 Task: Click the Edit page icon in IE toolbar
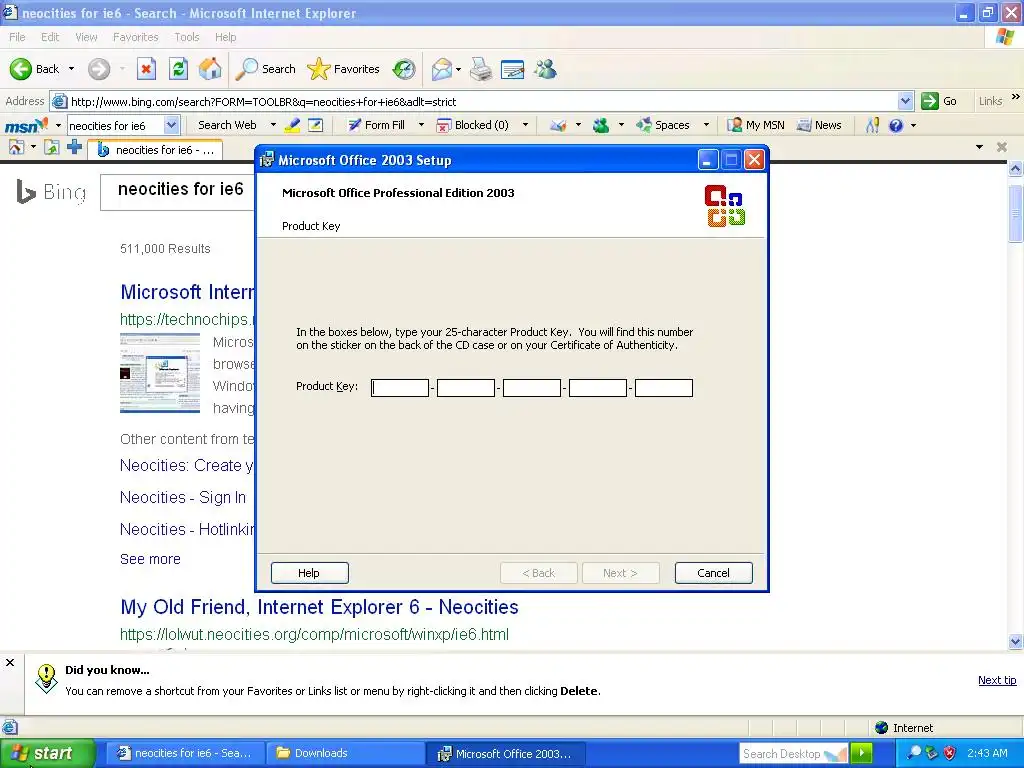point(513,69)
